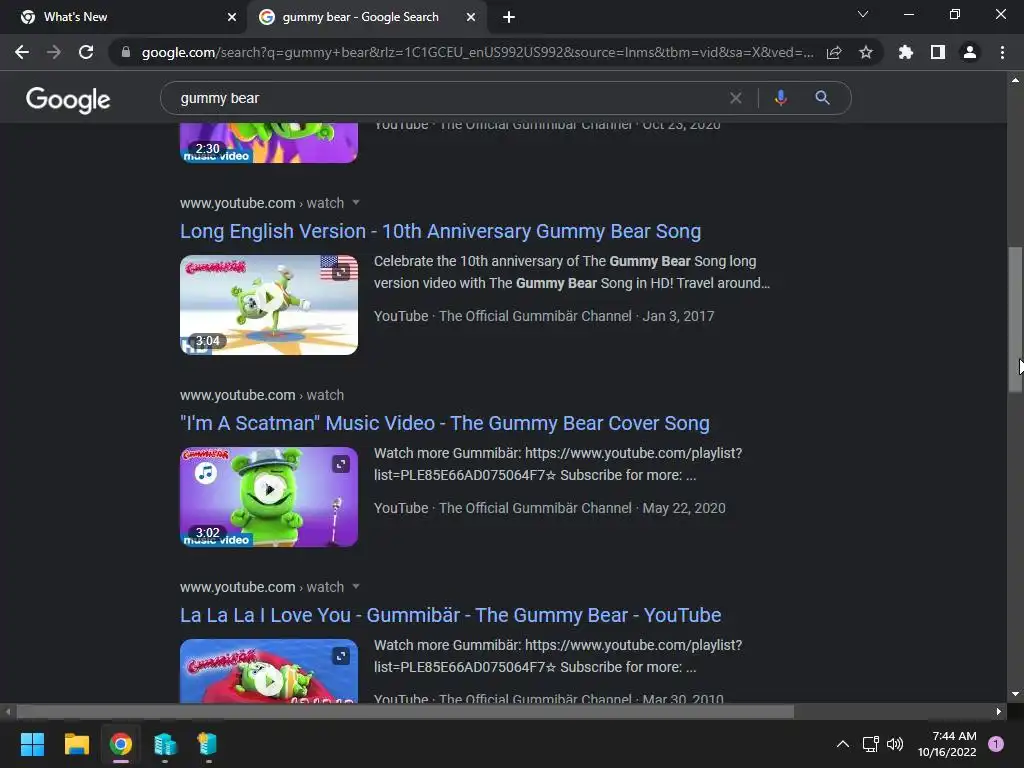Play the I'm A Scatman video thumbnail

click(x=269, y=497)
